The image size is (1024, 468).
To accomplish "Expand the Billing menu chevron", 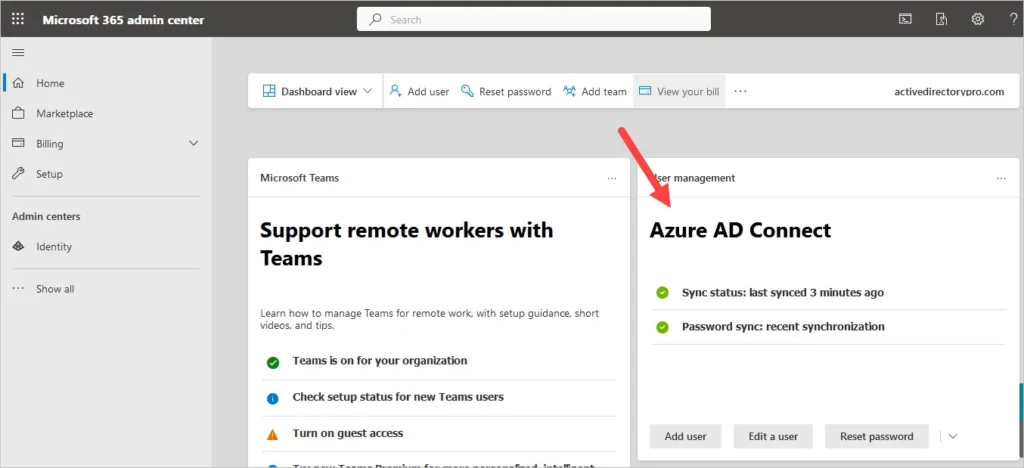I will click(193, 143).
